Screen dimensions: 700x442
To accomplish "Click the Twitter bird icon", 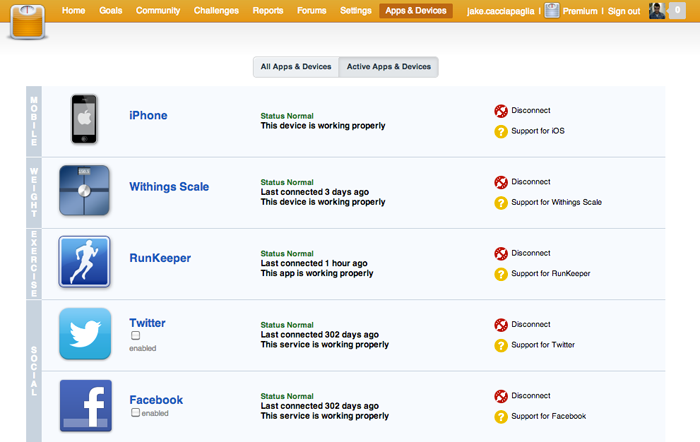I will [x=85, y=334].
